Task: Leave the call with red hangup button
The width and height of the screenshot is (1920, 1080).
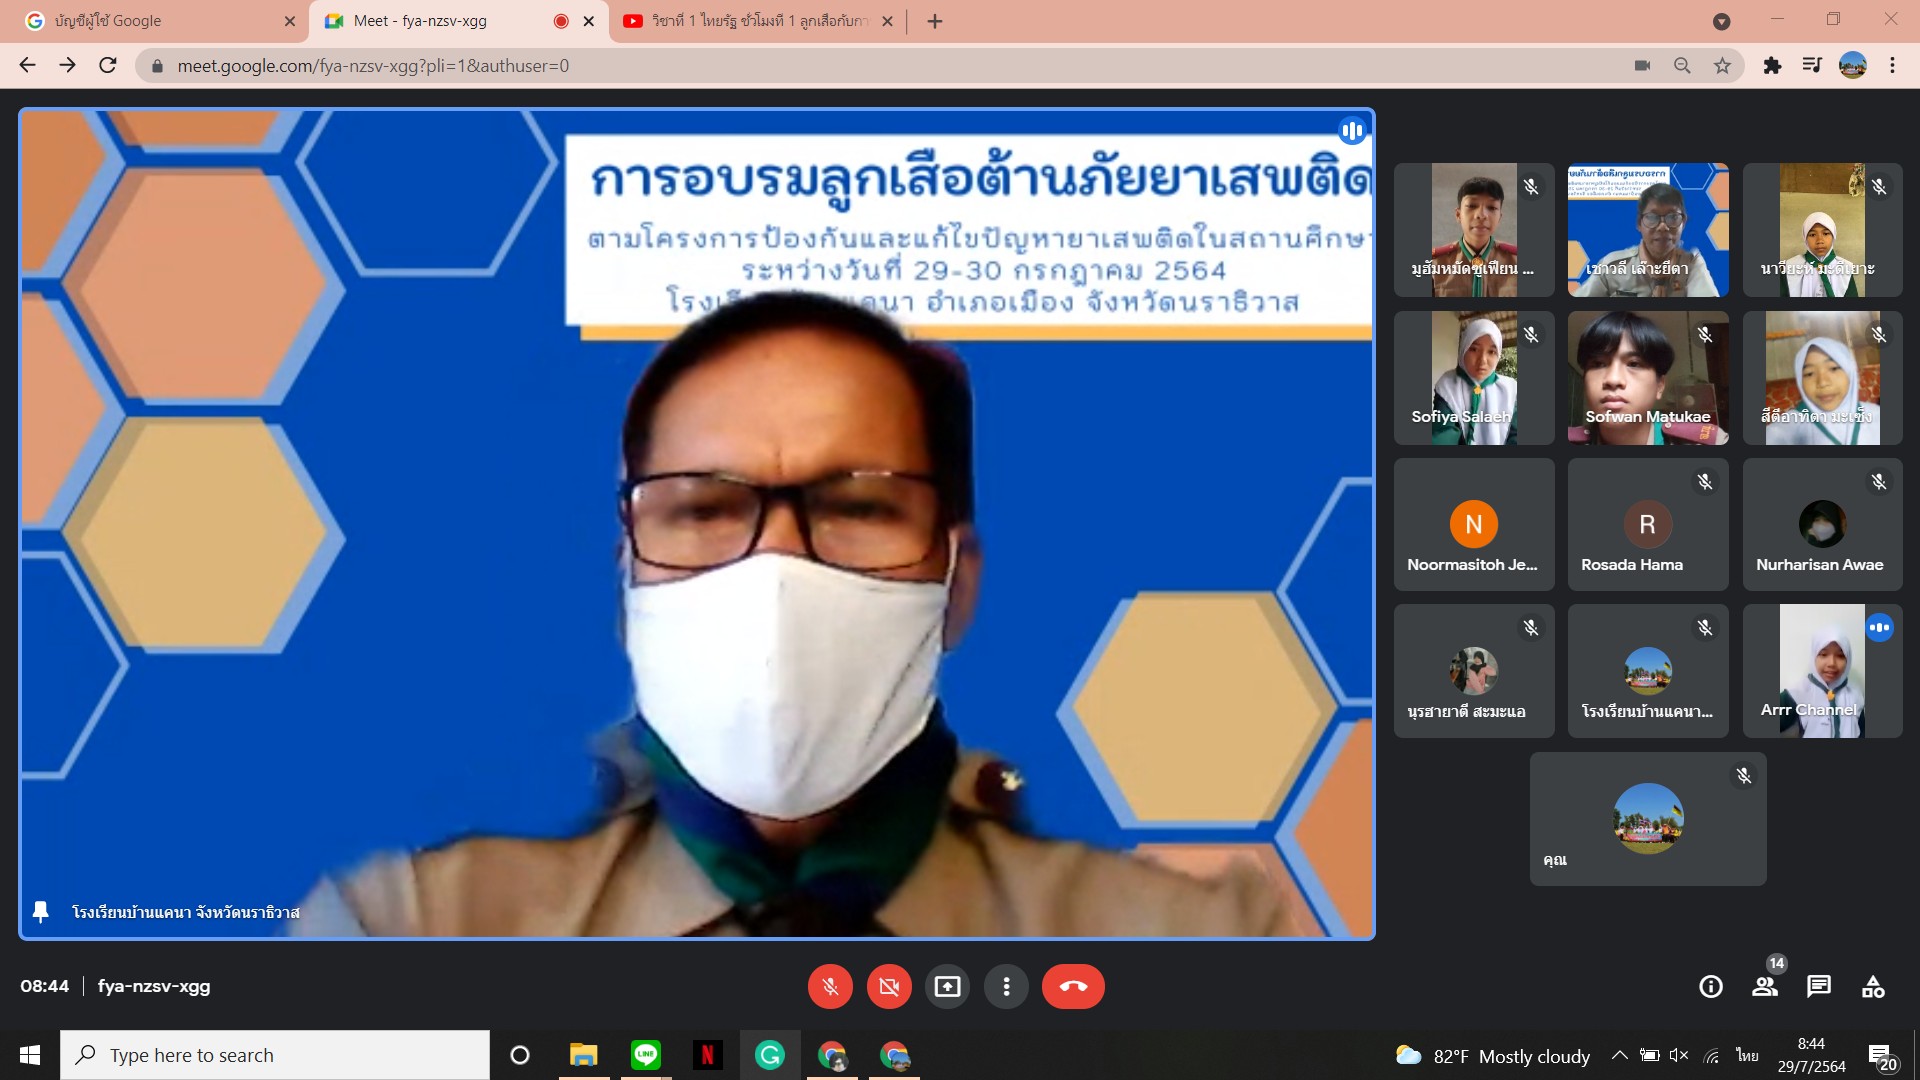Action: [1073, 987]
